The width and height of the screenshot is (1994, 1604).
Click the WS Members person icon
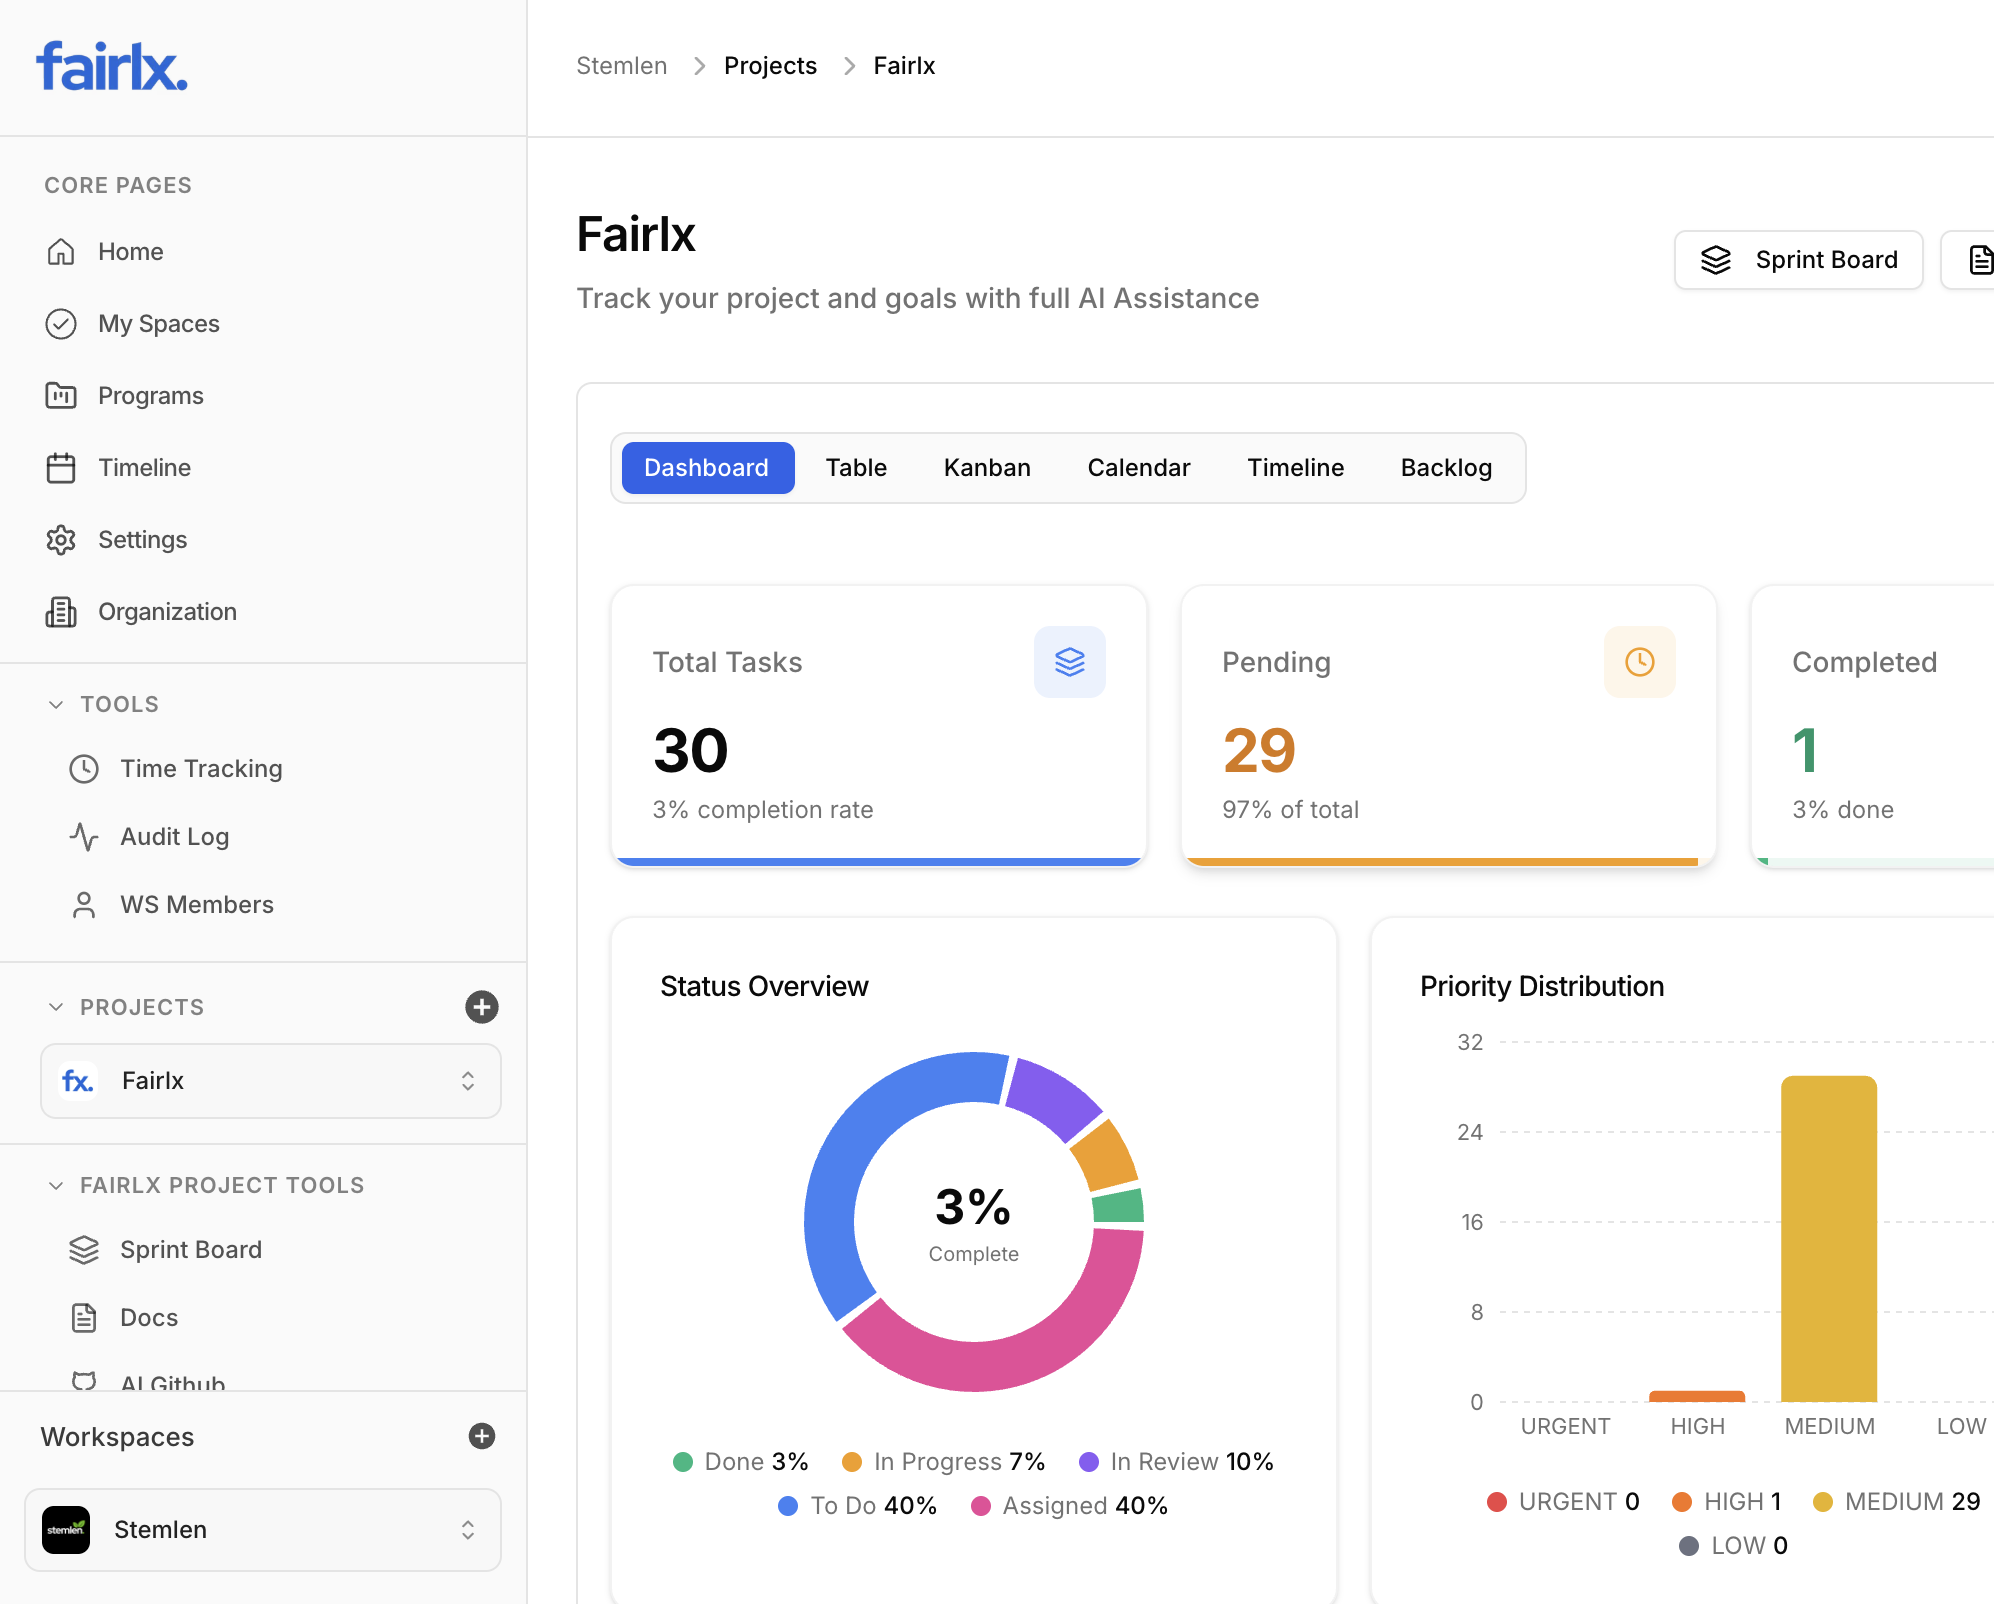tap(84, 905)
